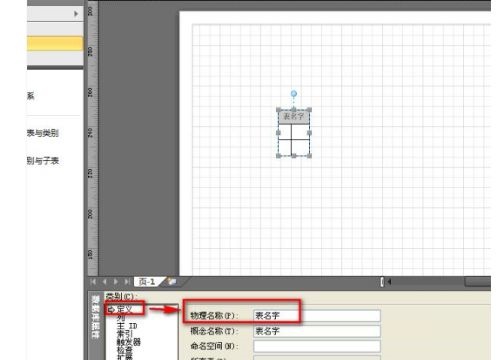
Task: Select the 定义 category
Action: coord(125,309)
